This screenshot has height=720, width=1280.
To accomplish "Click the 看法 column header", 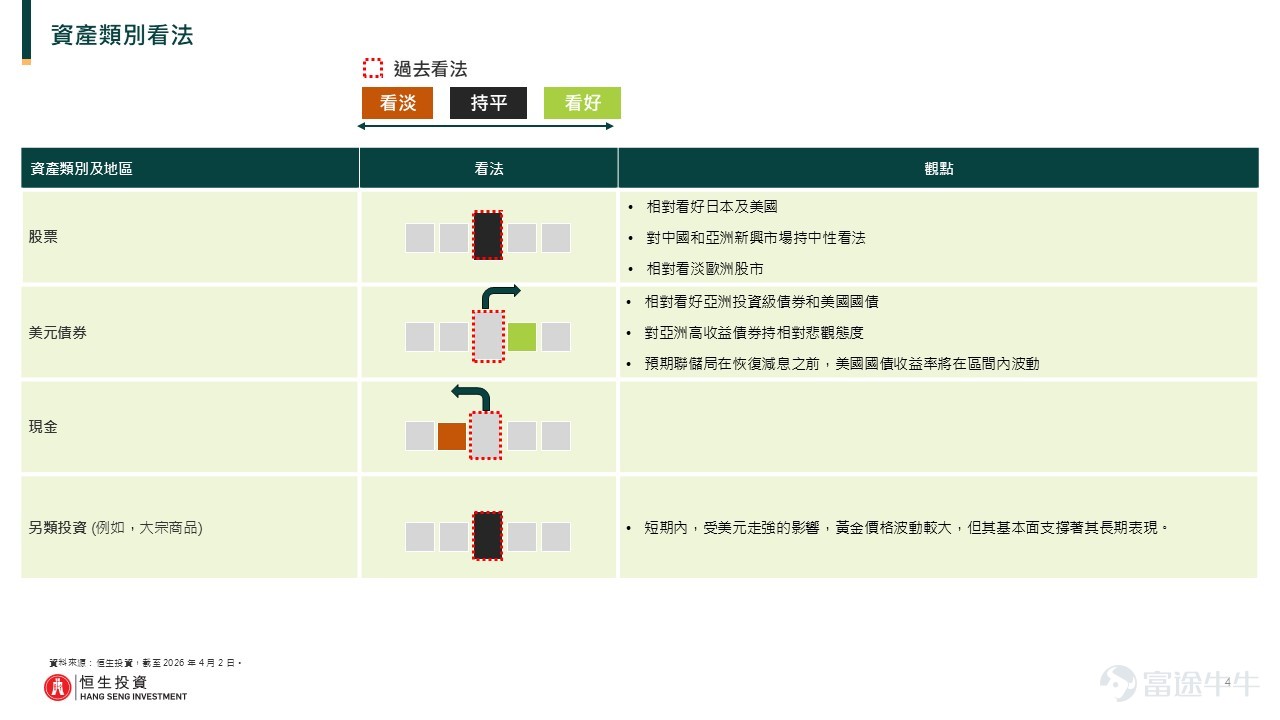I will coord(489,169).
